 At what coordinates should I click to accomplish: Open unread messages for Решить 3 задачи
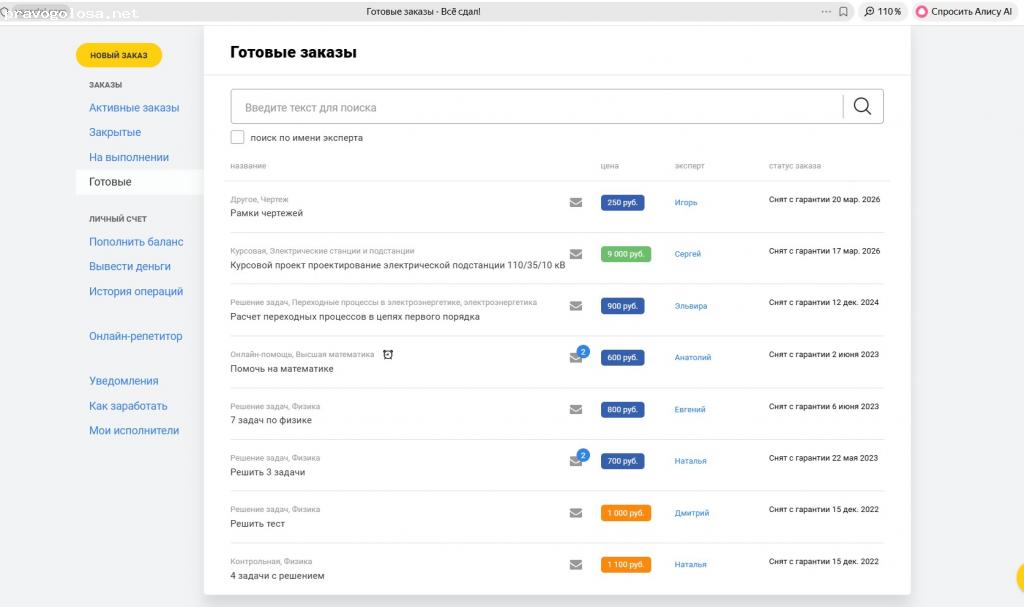576,461
